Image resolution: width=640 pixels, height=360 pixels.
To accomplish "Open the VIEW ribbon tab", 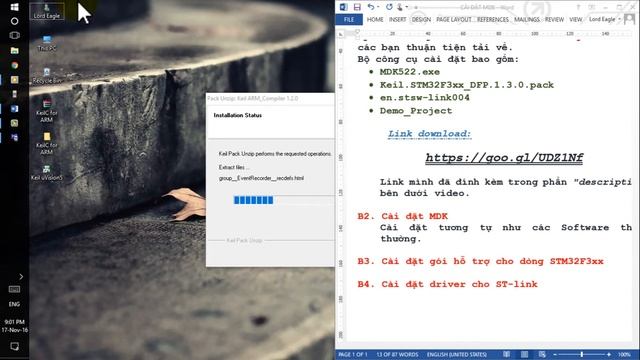I will (x=576, y=20).
